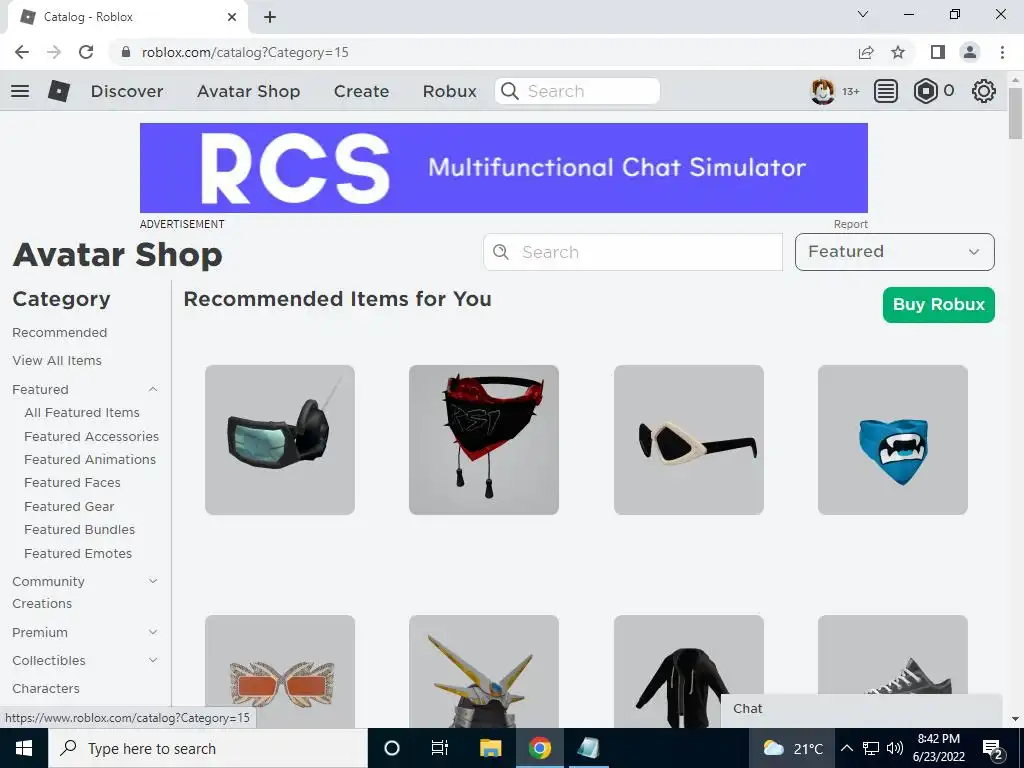The image size is (1024, 768).
Task: Select Featured Gear
Action: 69,507
